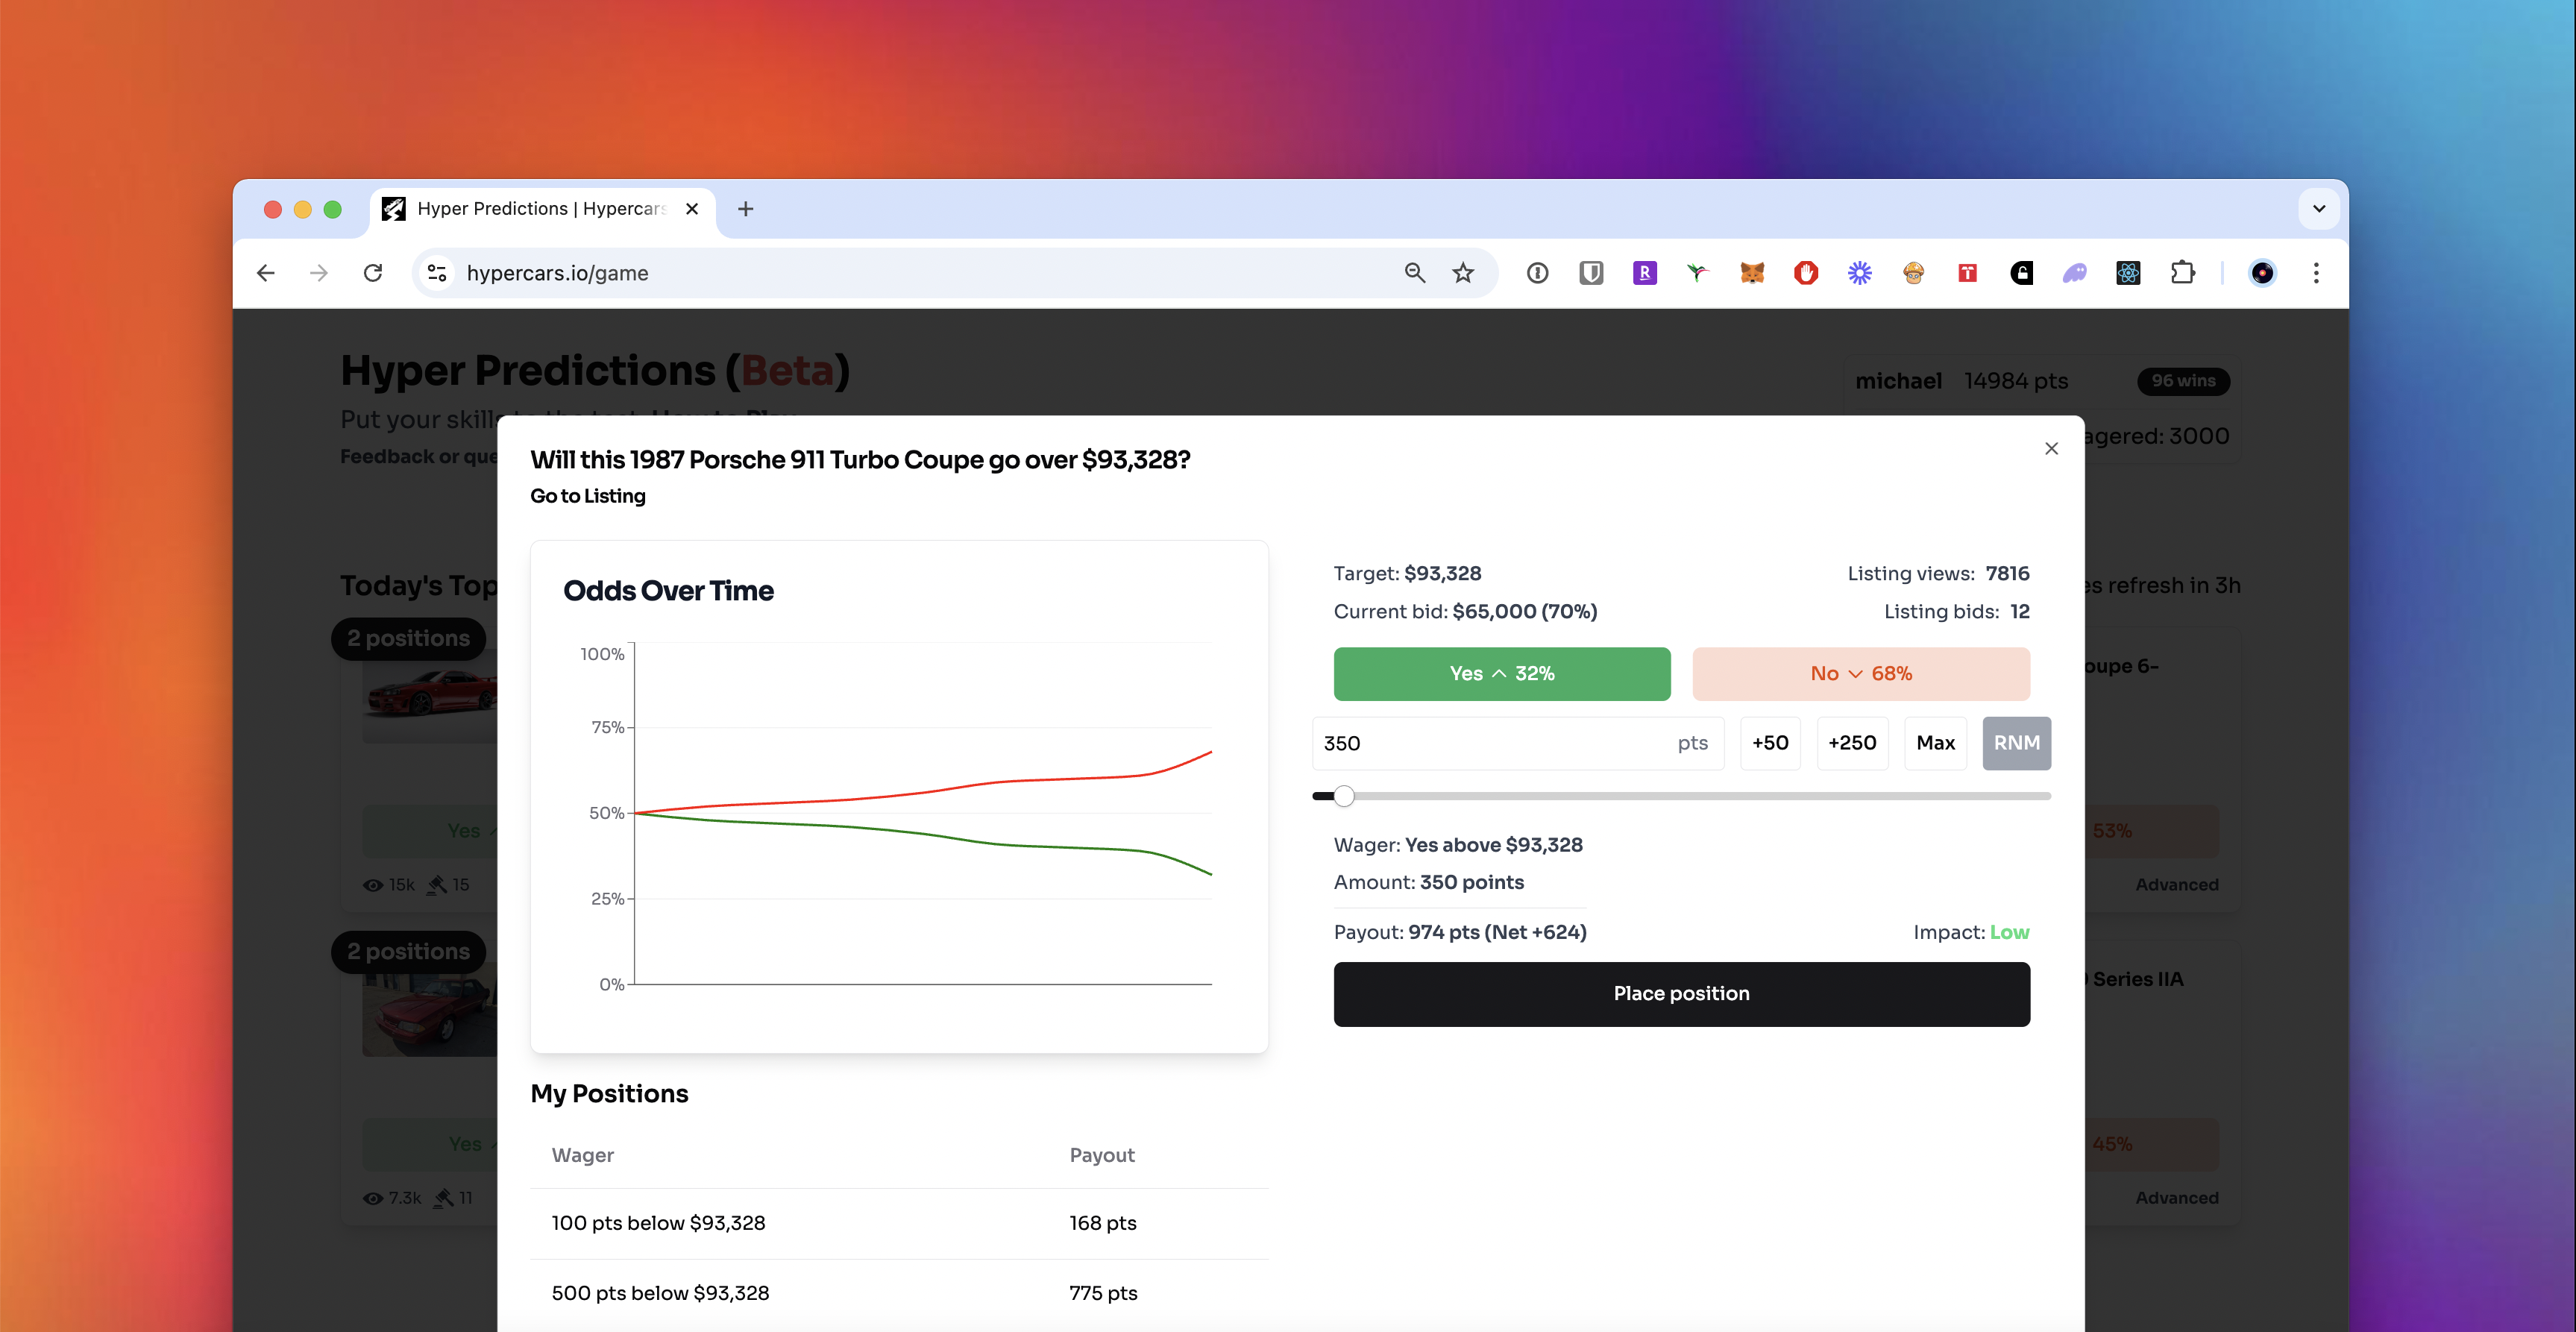2576x1332 pixels.
Task: Open the MetaMask fox extension
Action: tap(1752, 273)
